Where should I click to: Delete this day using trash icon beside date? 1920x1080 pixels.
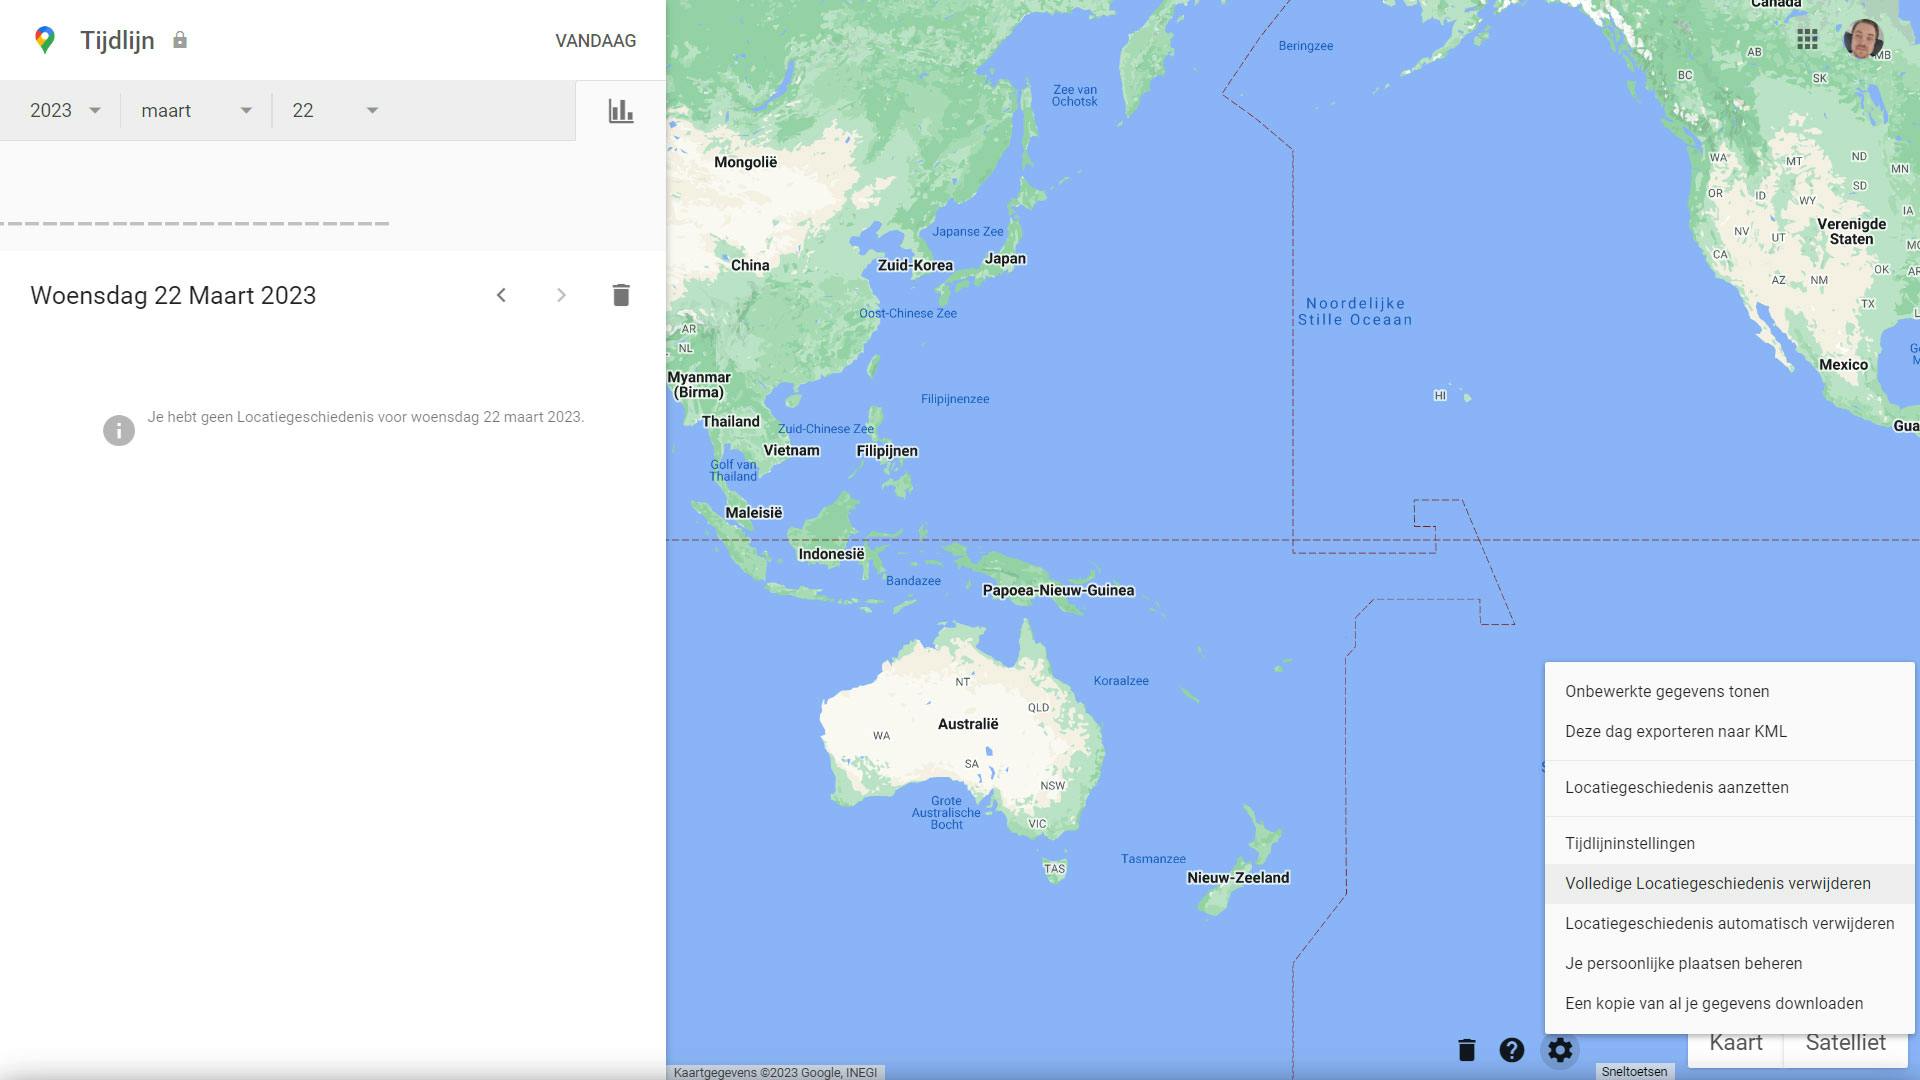(x=621, y=295)
